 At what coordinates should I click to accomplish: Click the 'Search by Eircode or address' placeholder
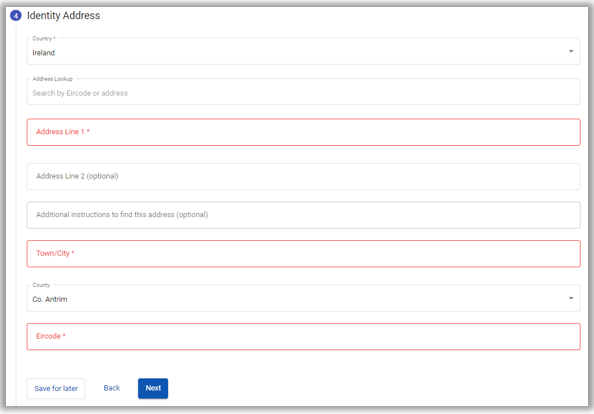[x=80, y=93]
